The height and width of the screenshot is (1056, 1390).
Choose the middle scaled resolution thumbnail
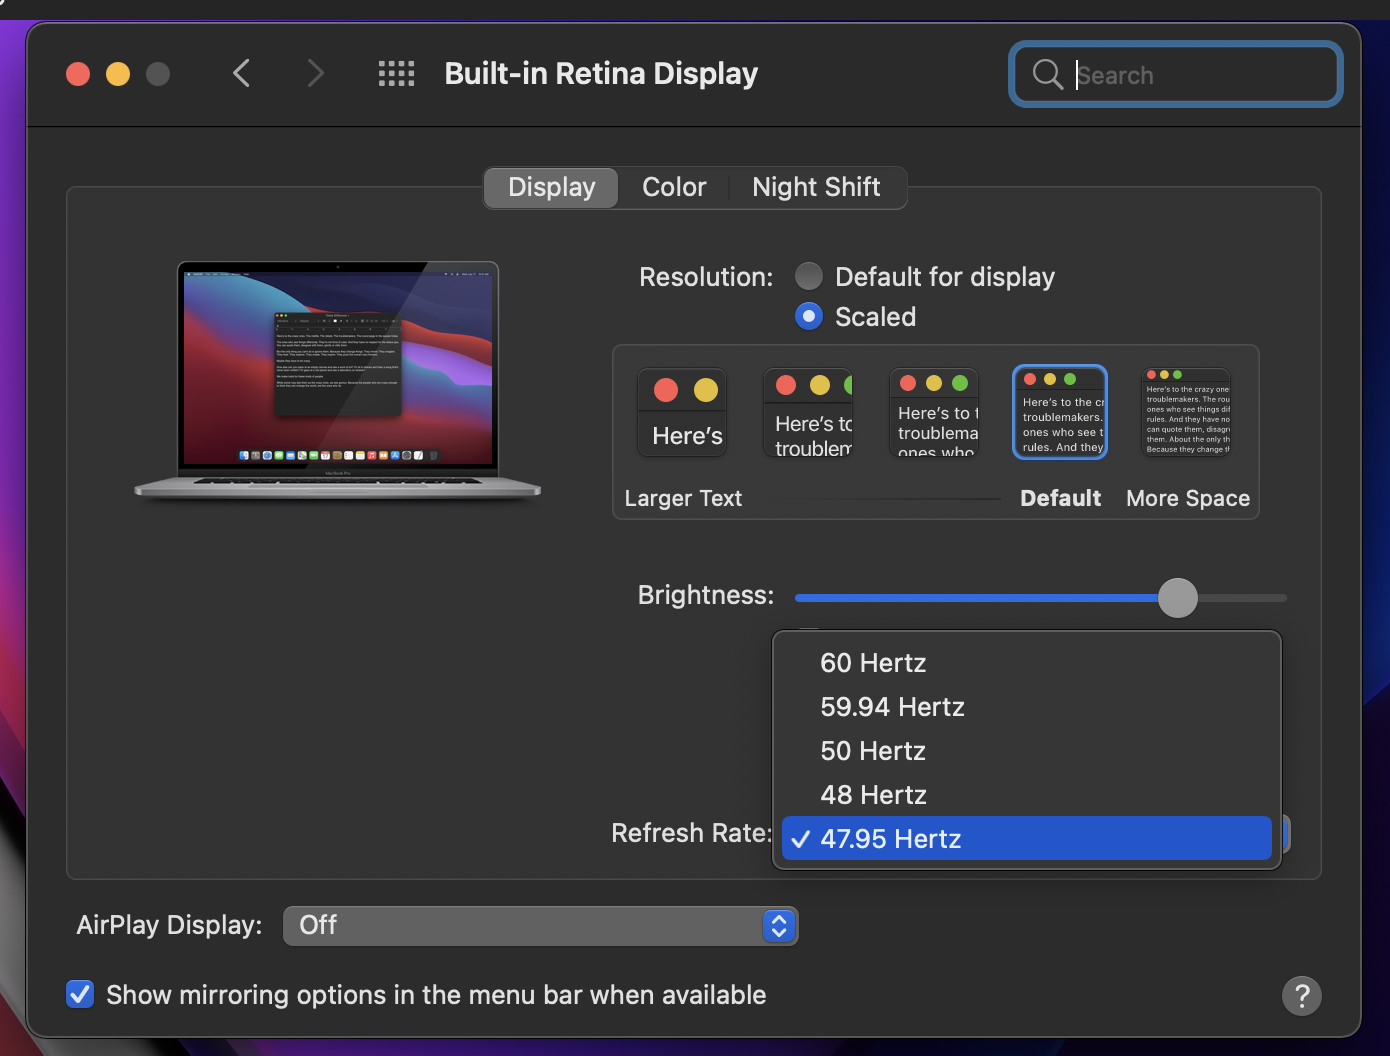(934, 413)
